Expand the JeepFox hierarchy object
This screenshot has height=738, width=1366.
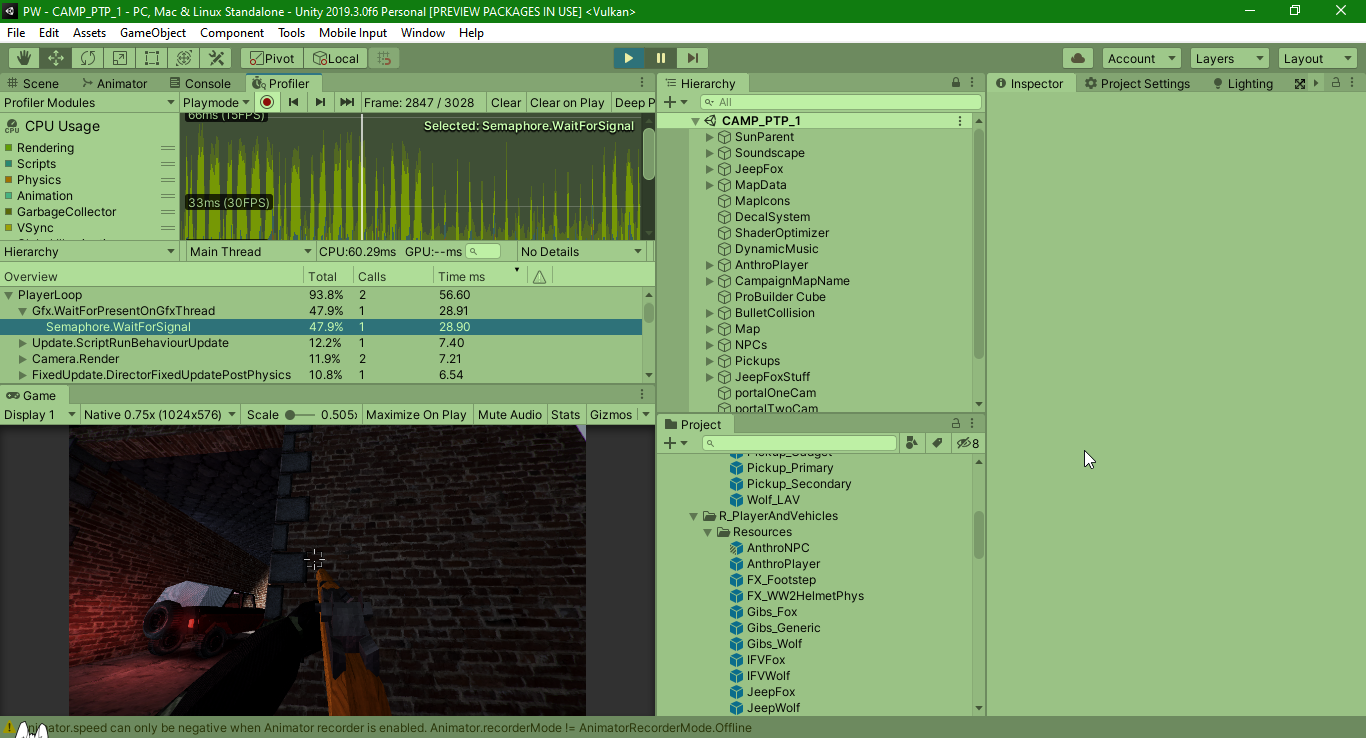(710, 169)
